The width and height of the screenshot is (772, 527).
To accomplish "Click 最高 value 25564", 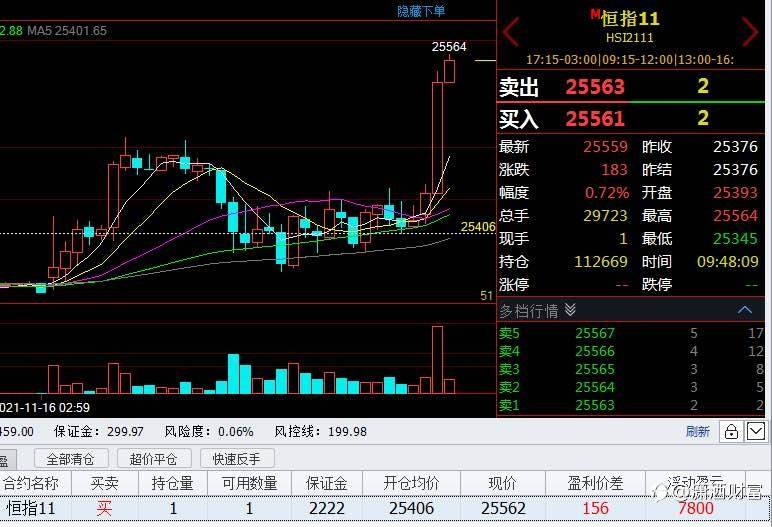I will (736, 216).
